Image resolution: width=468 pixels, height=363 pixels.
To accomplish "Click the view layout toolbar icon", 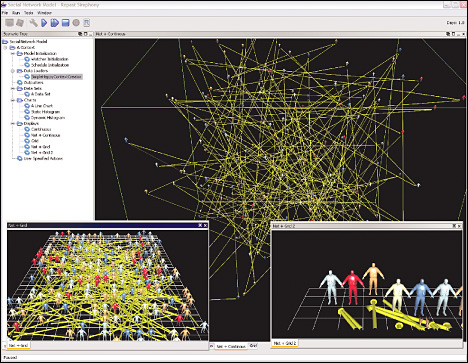I will click(x=87, y=23).
